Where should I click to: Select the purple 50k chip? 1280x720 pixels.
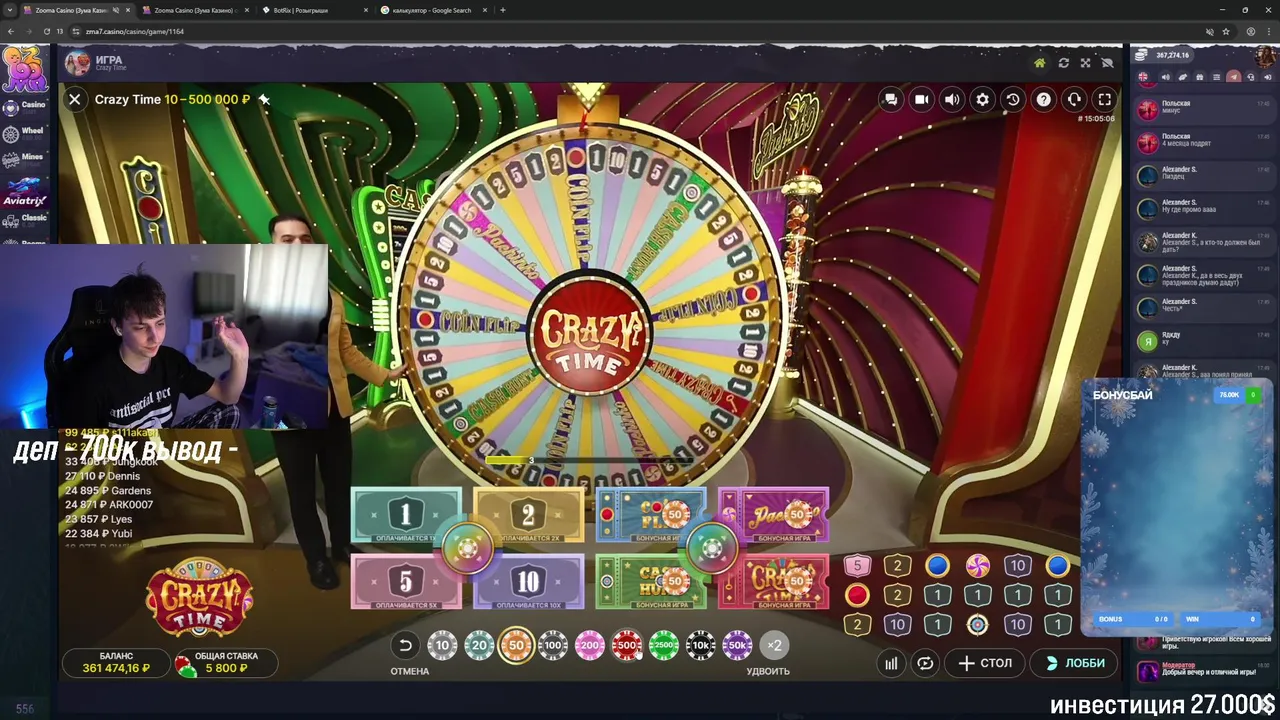[x=738, y=646]
